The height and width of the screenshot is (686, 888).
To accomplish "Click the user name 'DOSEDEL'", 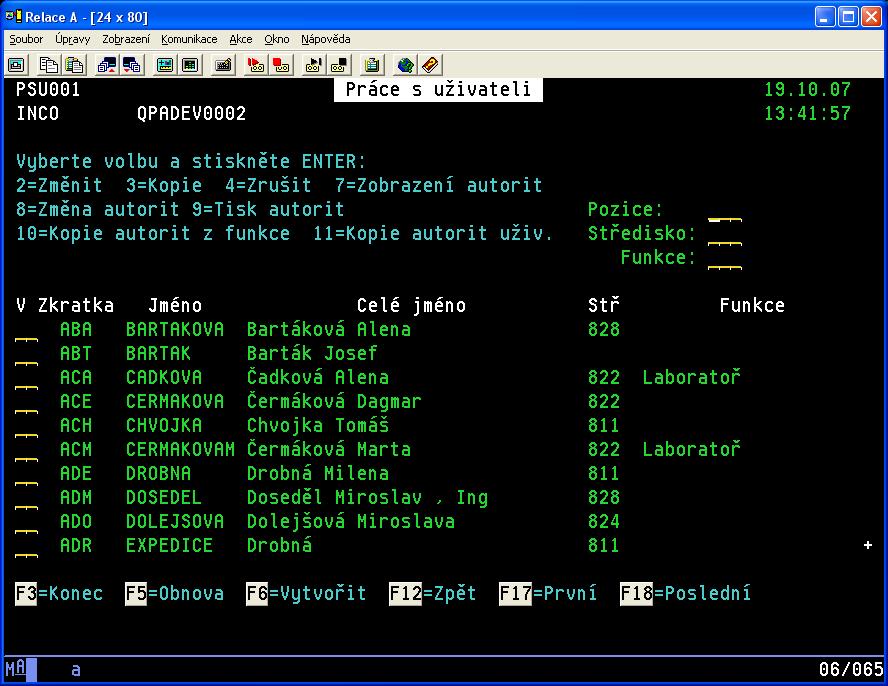I will tap(164, 497).
